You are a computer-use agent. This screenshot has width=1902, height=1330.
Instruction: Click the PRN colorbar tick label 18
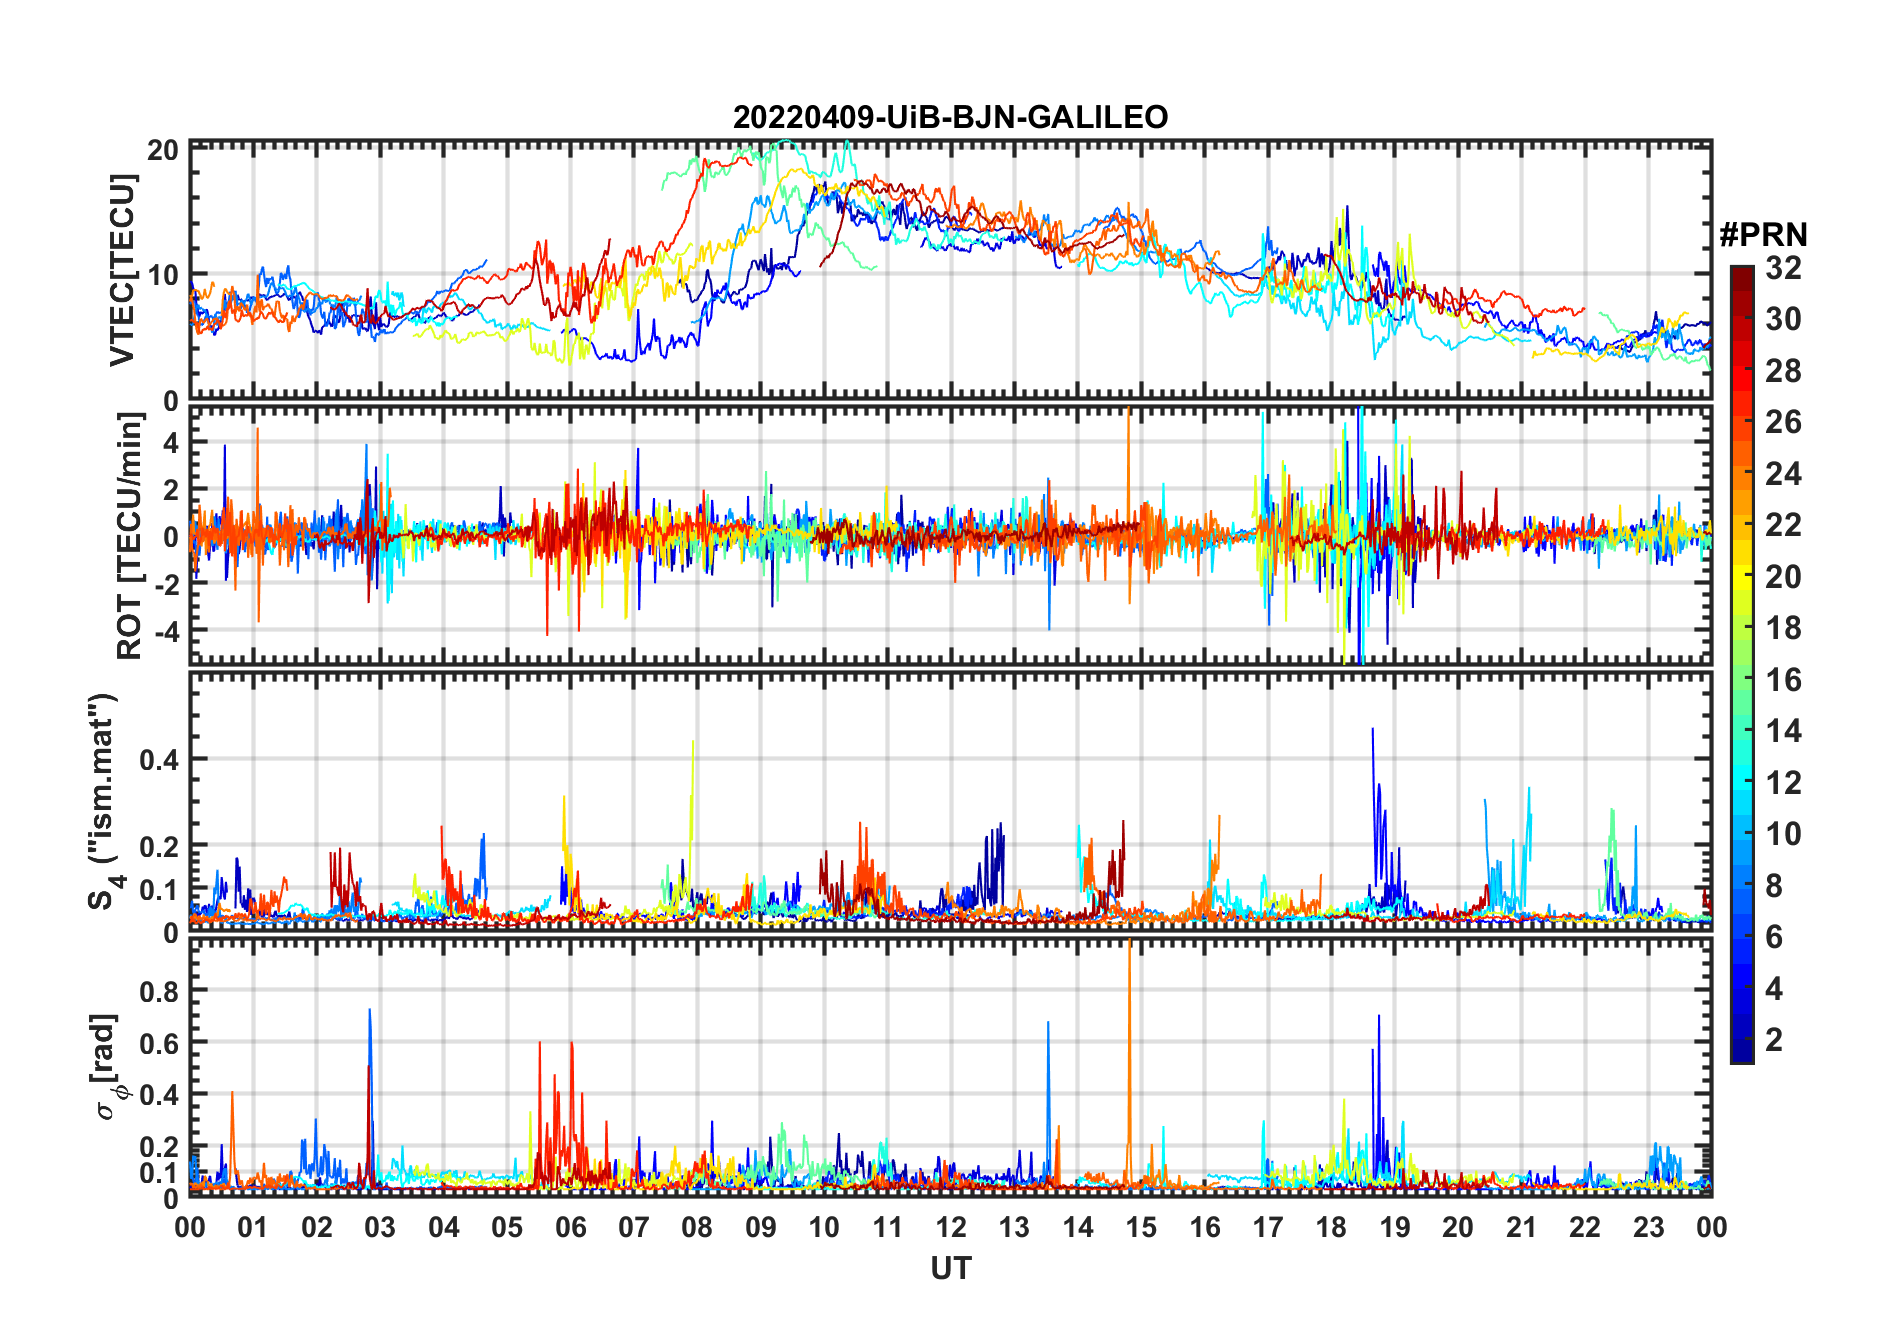coord(1783,628)
